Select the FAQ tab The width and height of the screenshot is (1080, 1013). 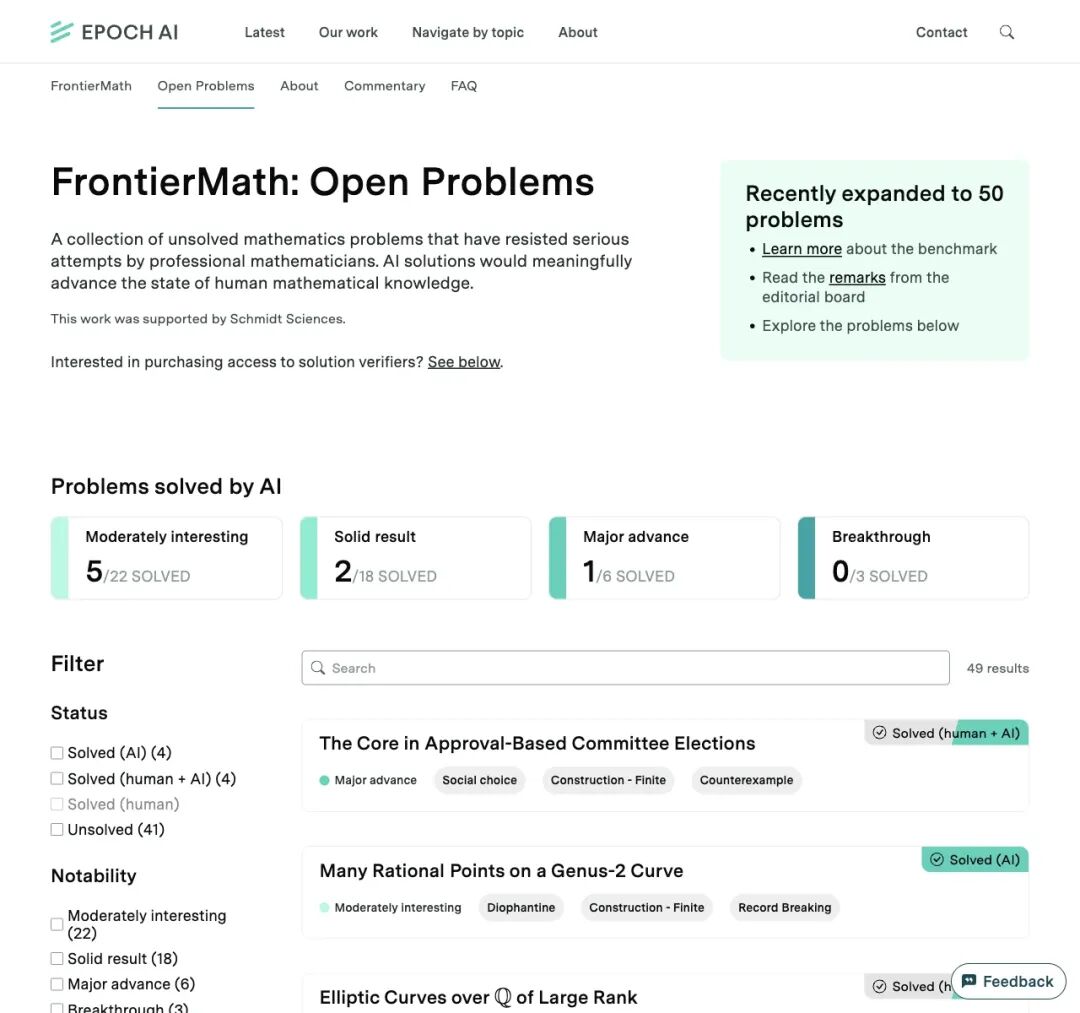pos(464,85)
